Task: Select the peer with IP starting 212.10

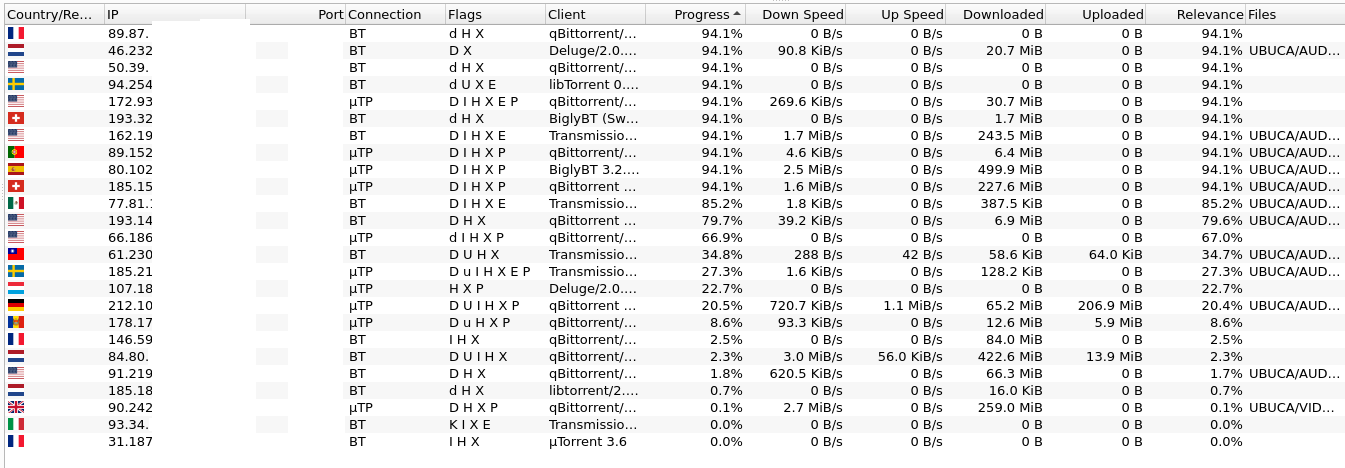Action: (130, 305)
